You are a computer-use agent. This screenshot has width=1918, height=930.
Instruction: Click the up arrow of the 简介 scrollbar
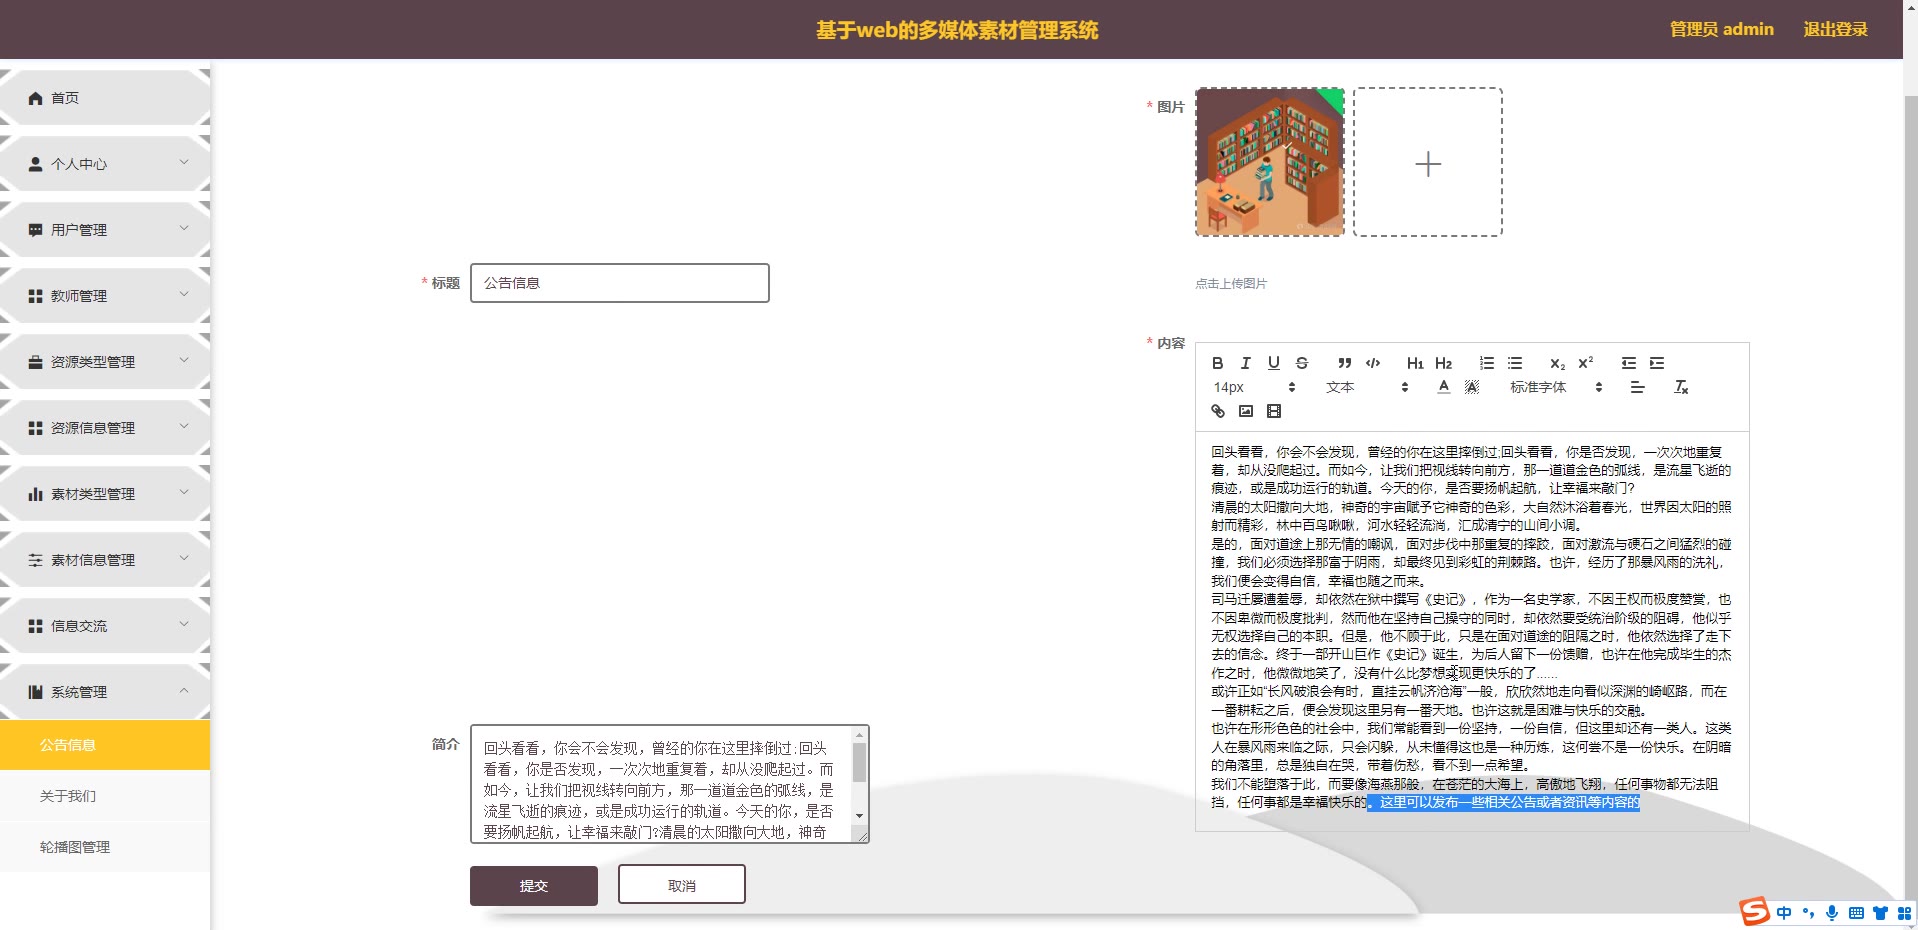859,735
